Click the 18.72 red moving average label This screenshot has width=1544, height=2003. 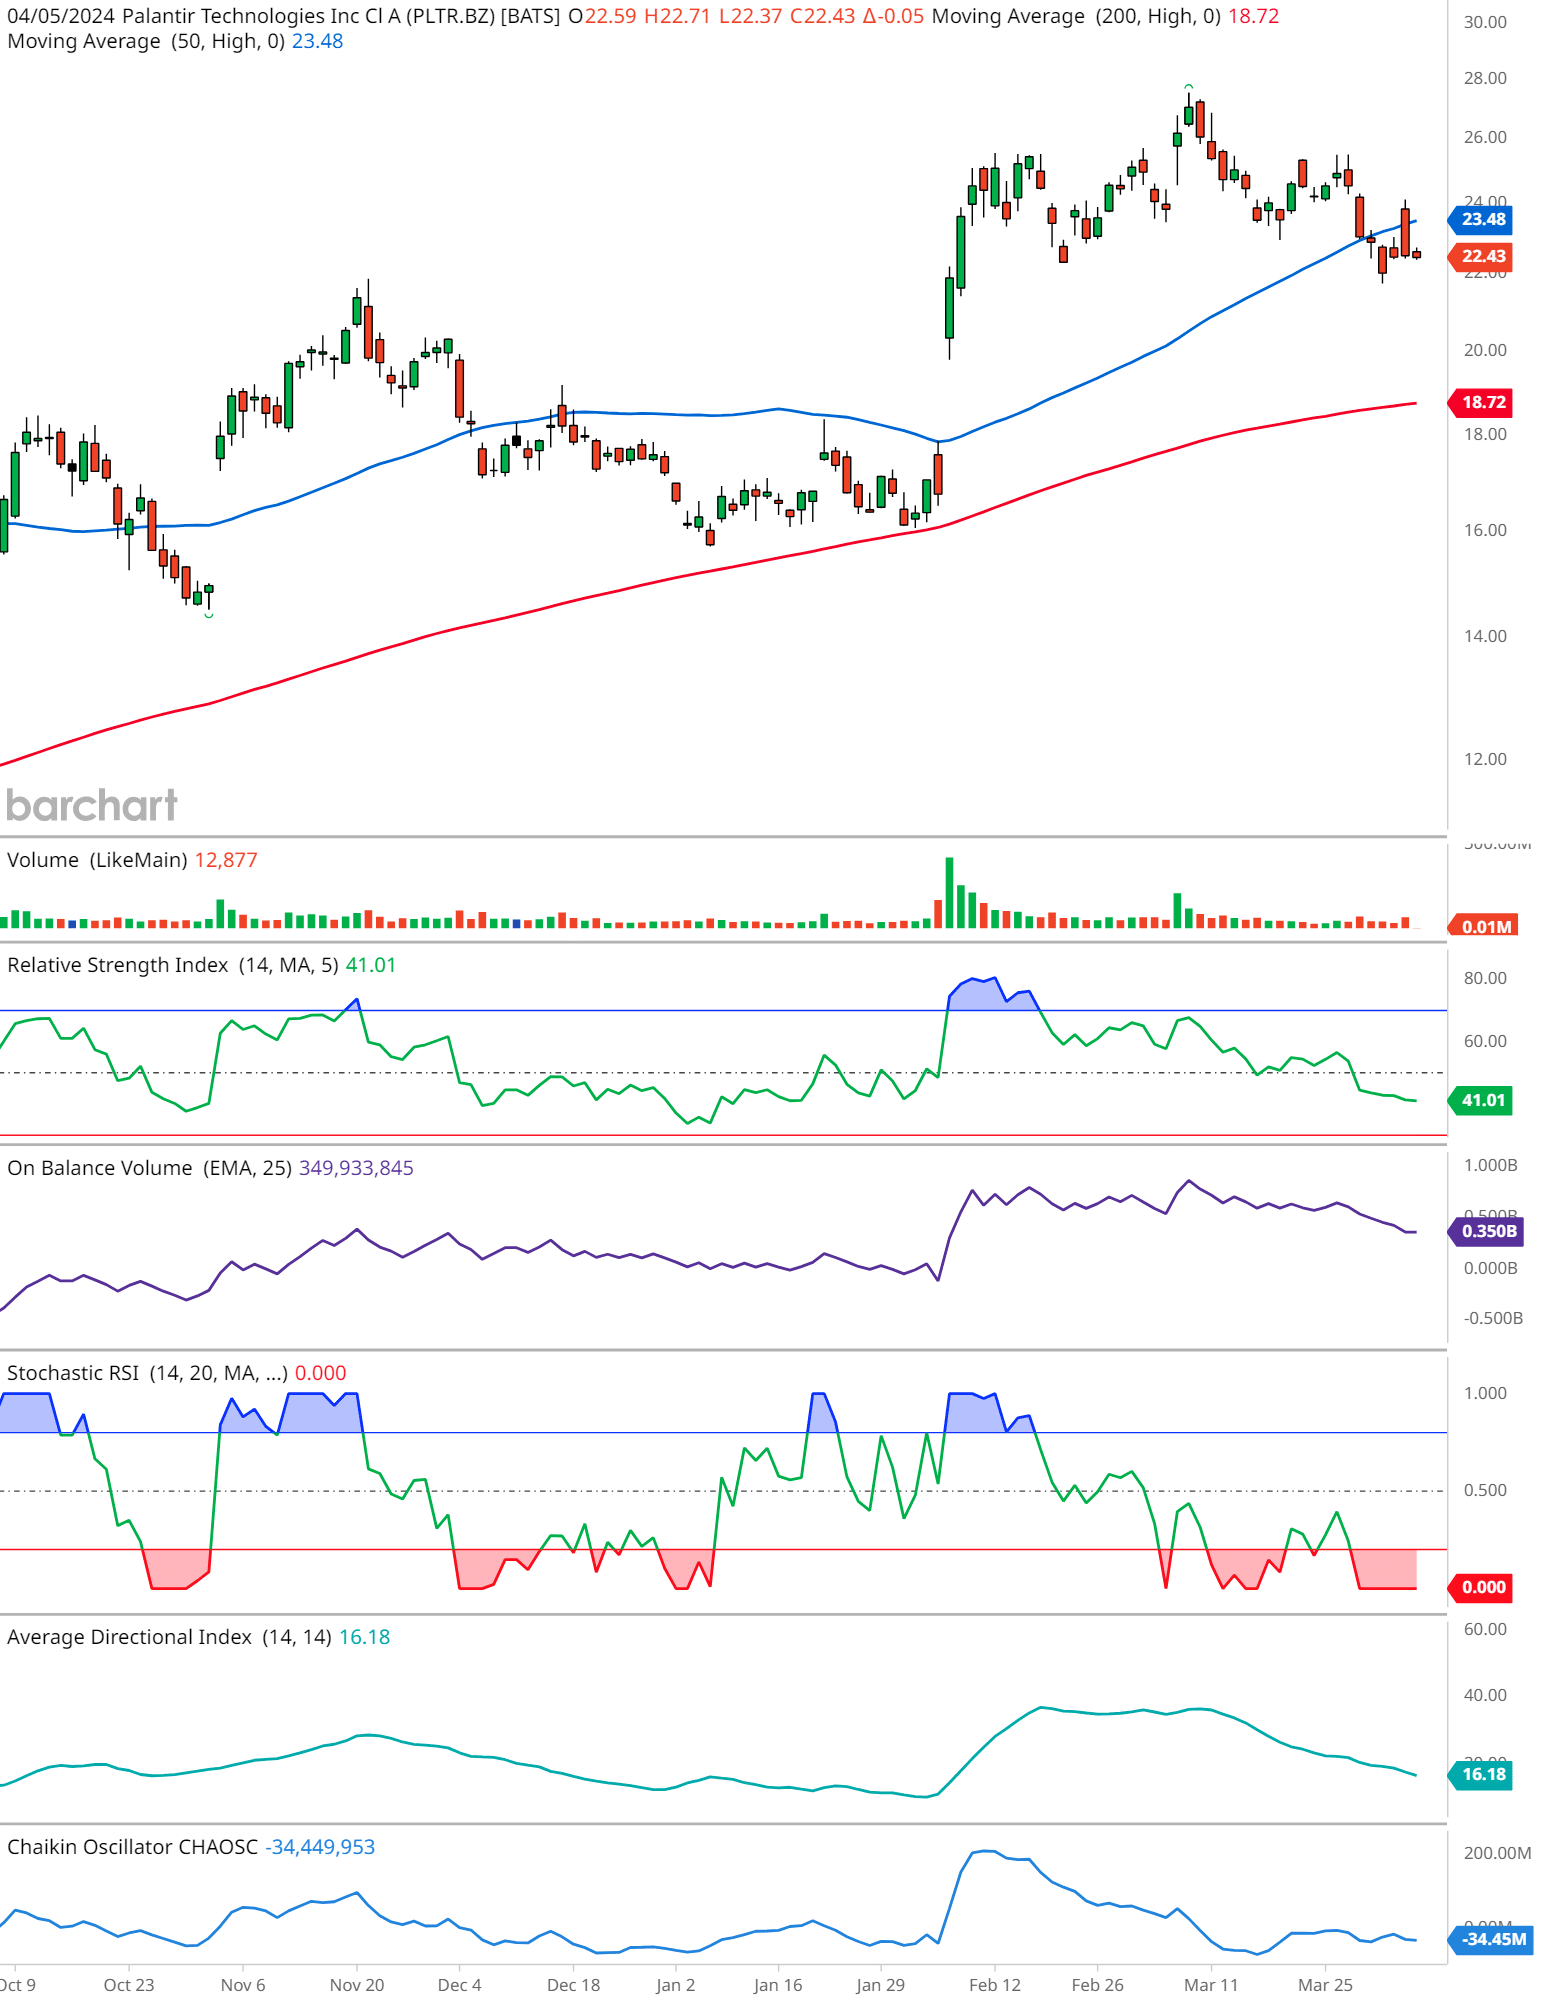[1483, 403]
